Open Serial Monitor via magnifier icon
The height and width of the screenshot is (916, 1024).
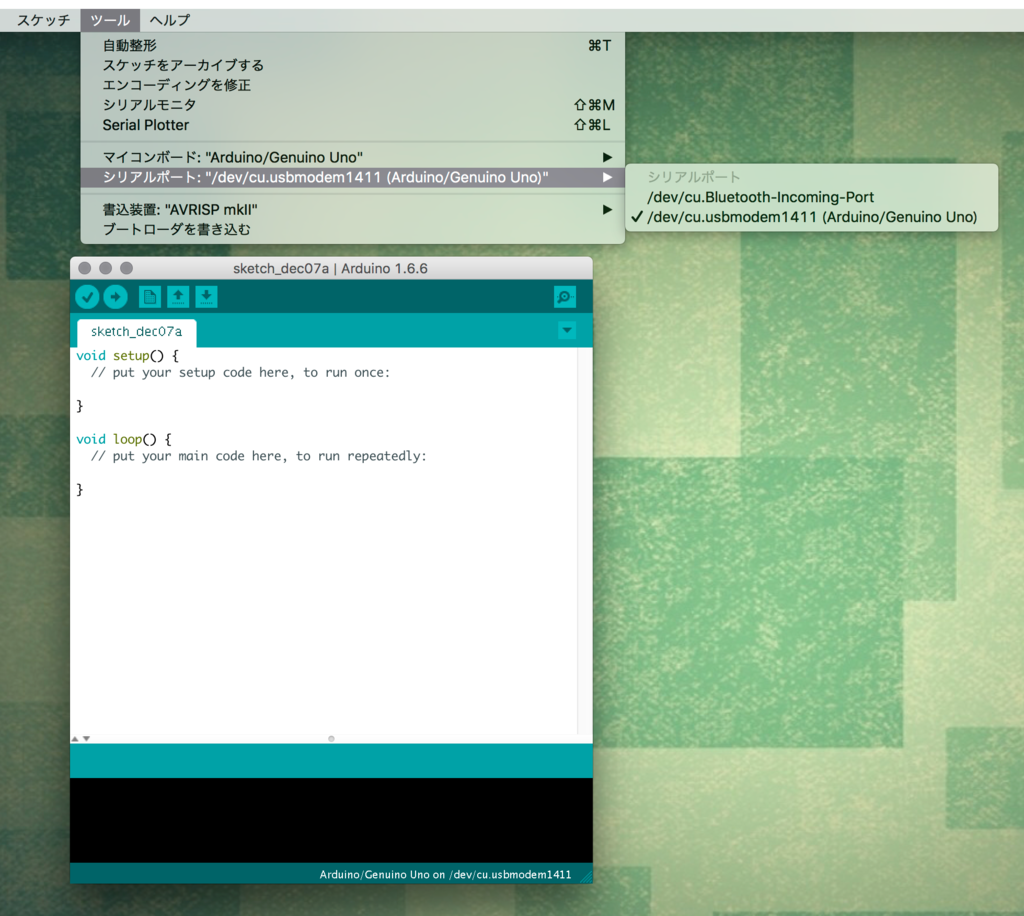click(565, 297)
